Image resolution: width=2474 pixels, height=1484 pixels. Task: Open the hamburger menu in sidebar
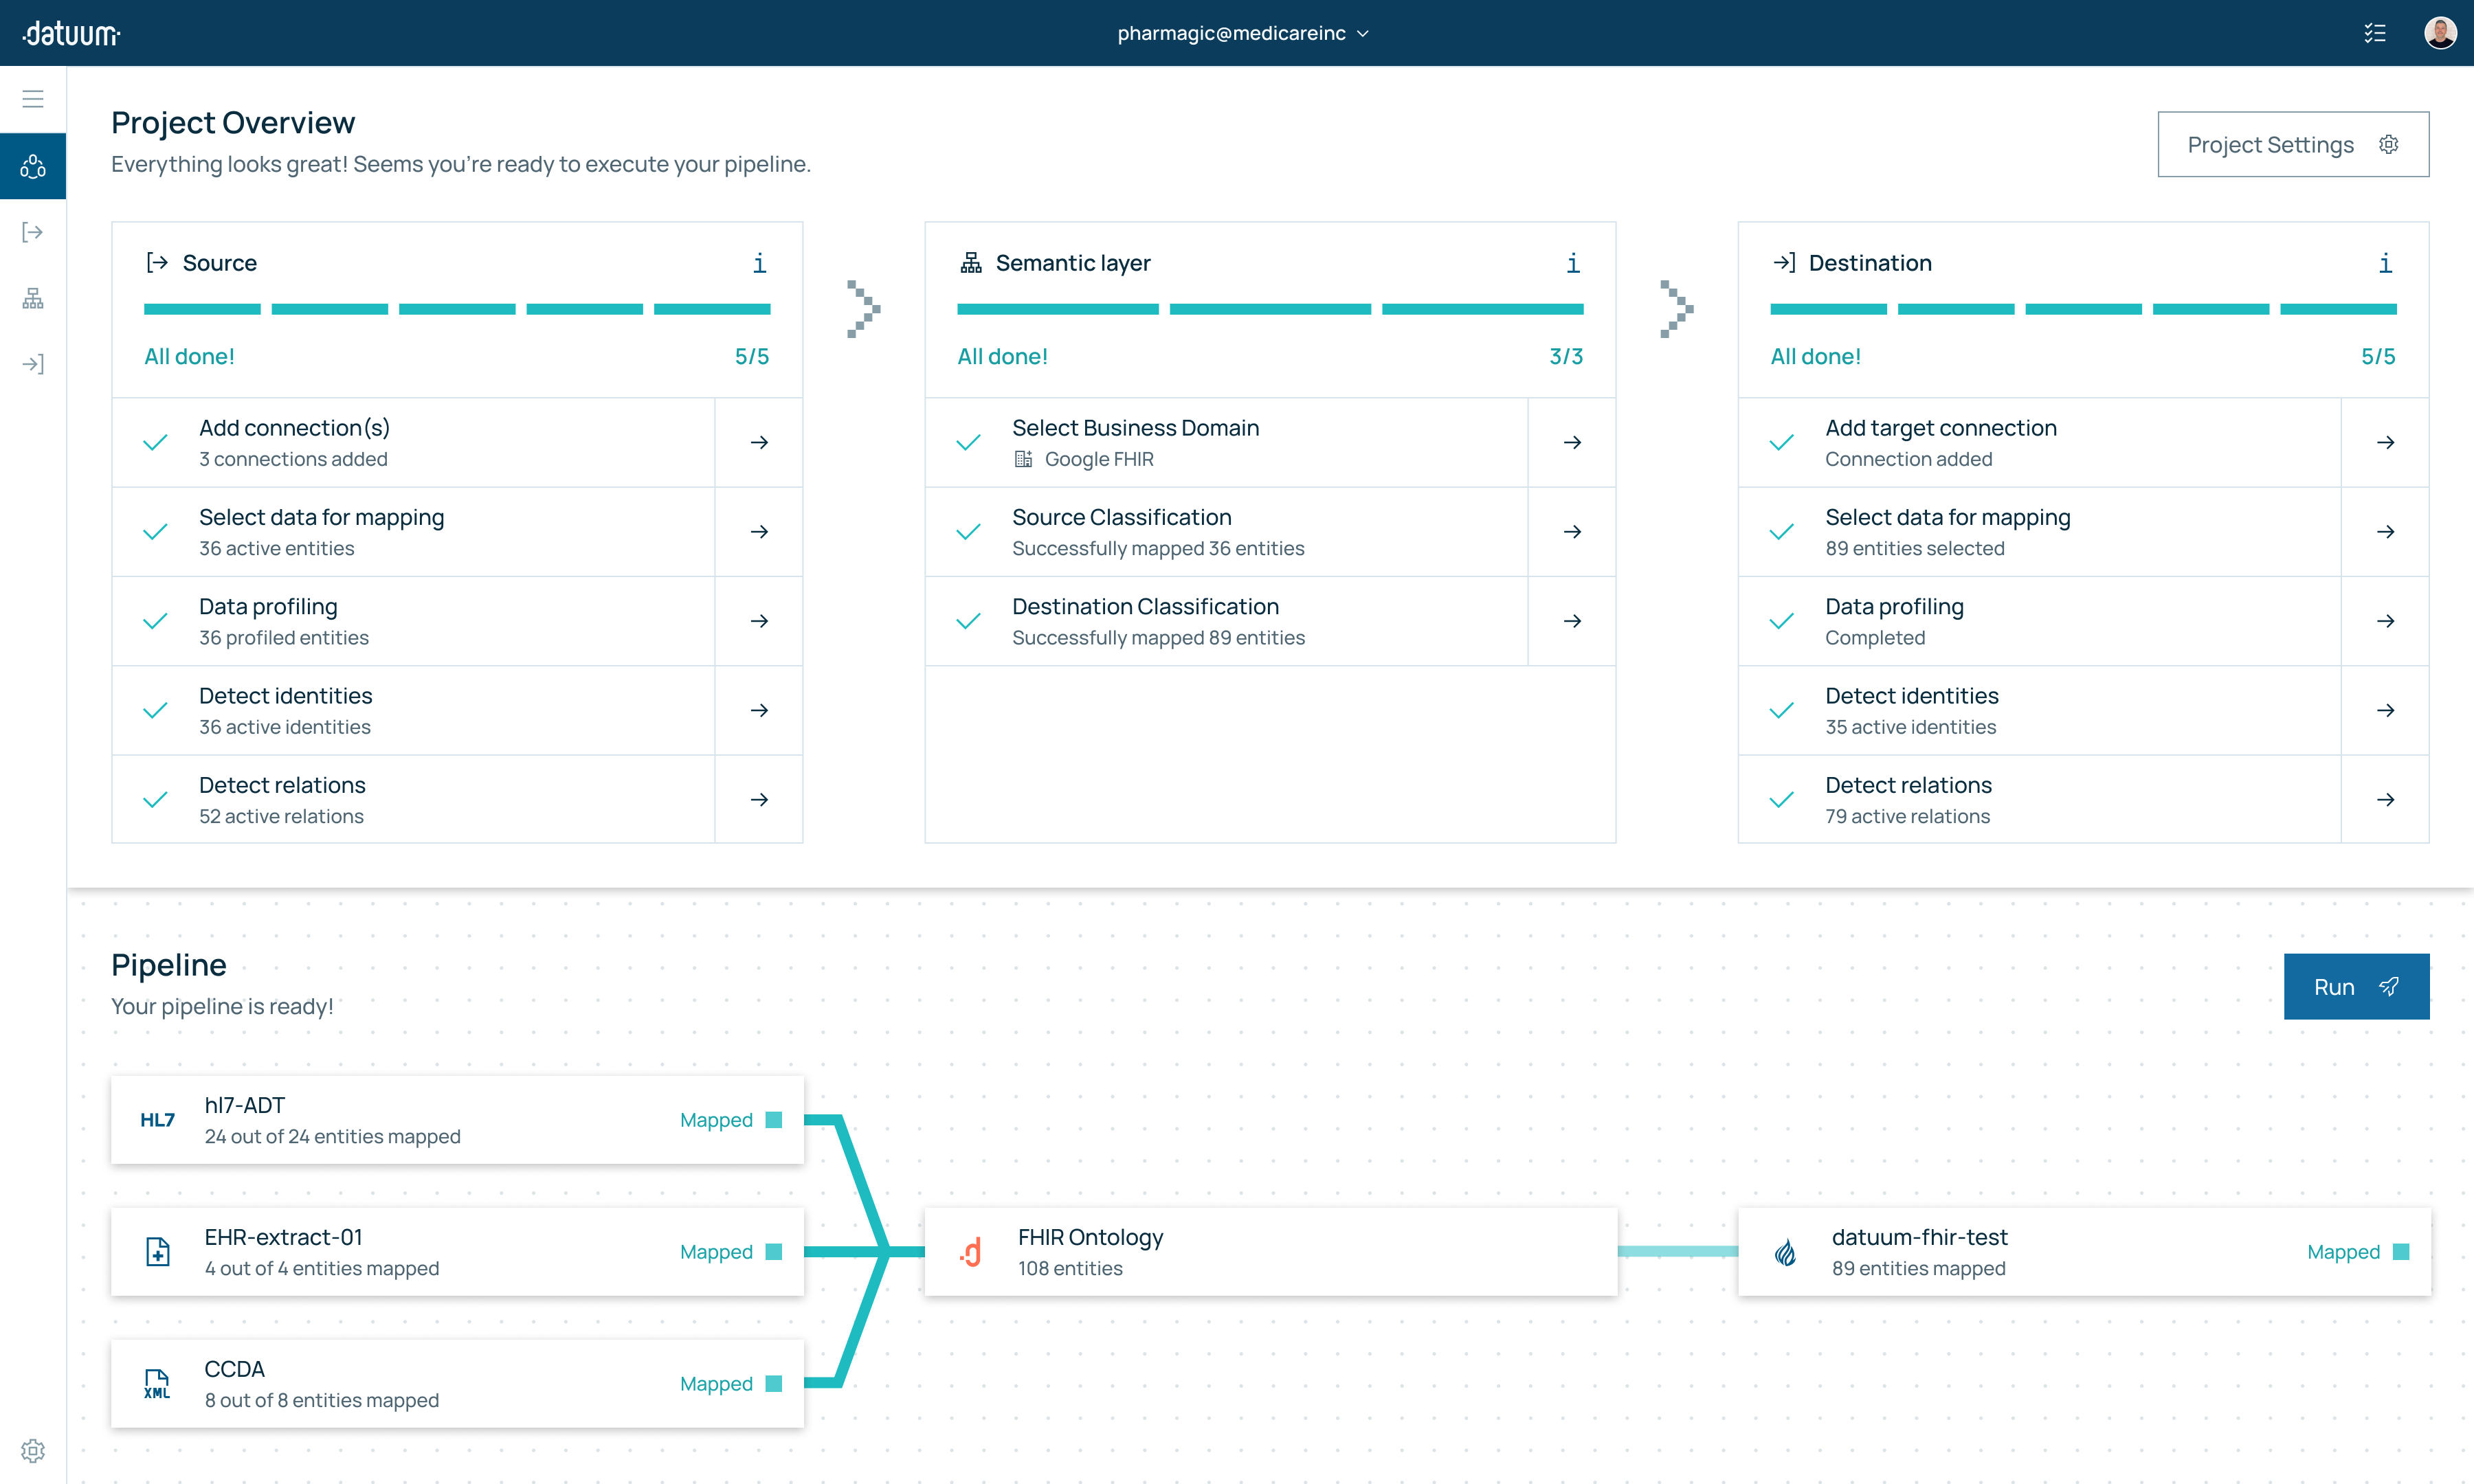point(33,99)
